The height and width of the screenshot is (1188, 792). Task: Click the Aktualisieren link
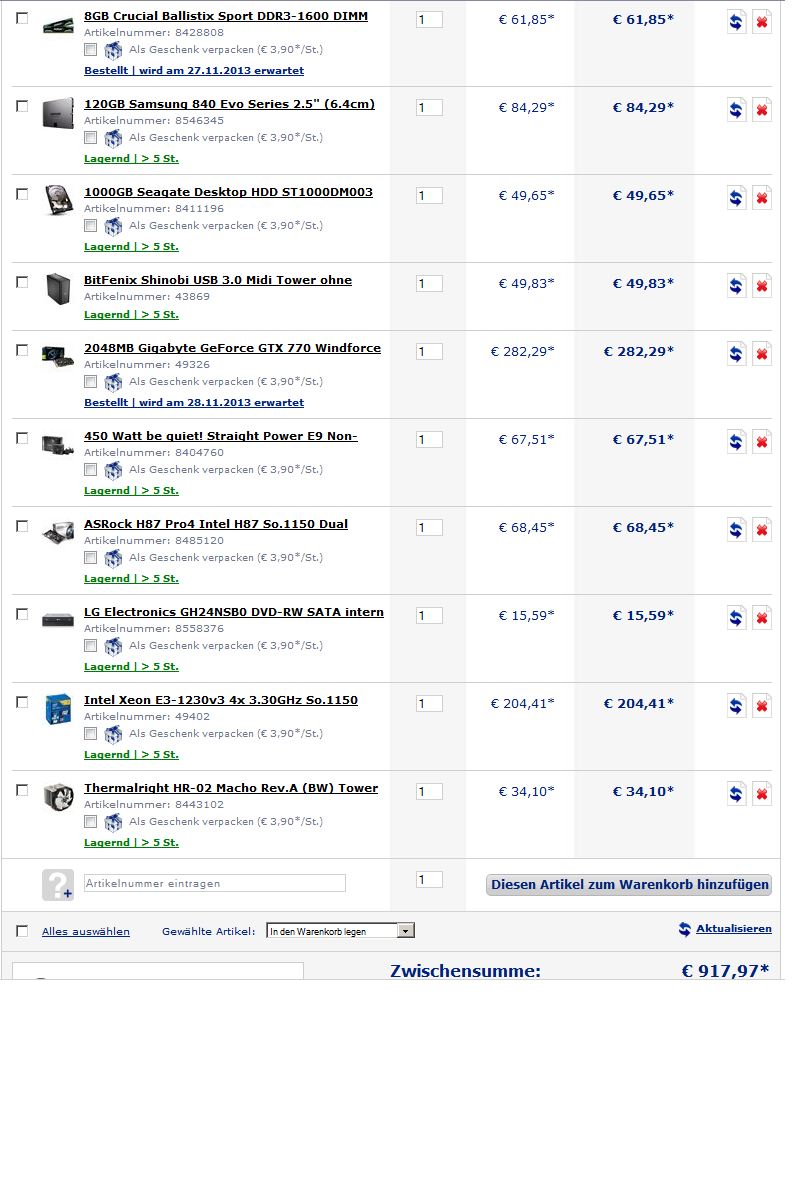point(734,929)
